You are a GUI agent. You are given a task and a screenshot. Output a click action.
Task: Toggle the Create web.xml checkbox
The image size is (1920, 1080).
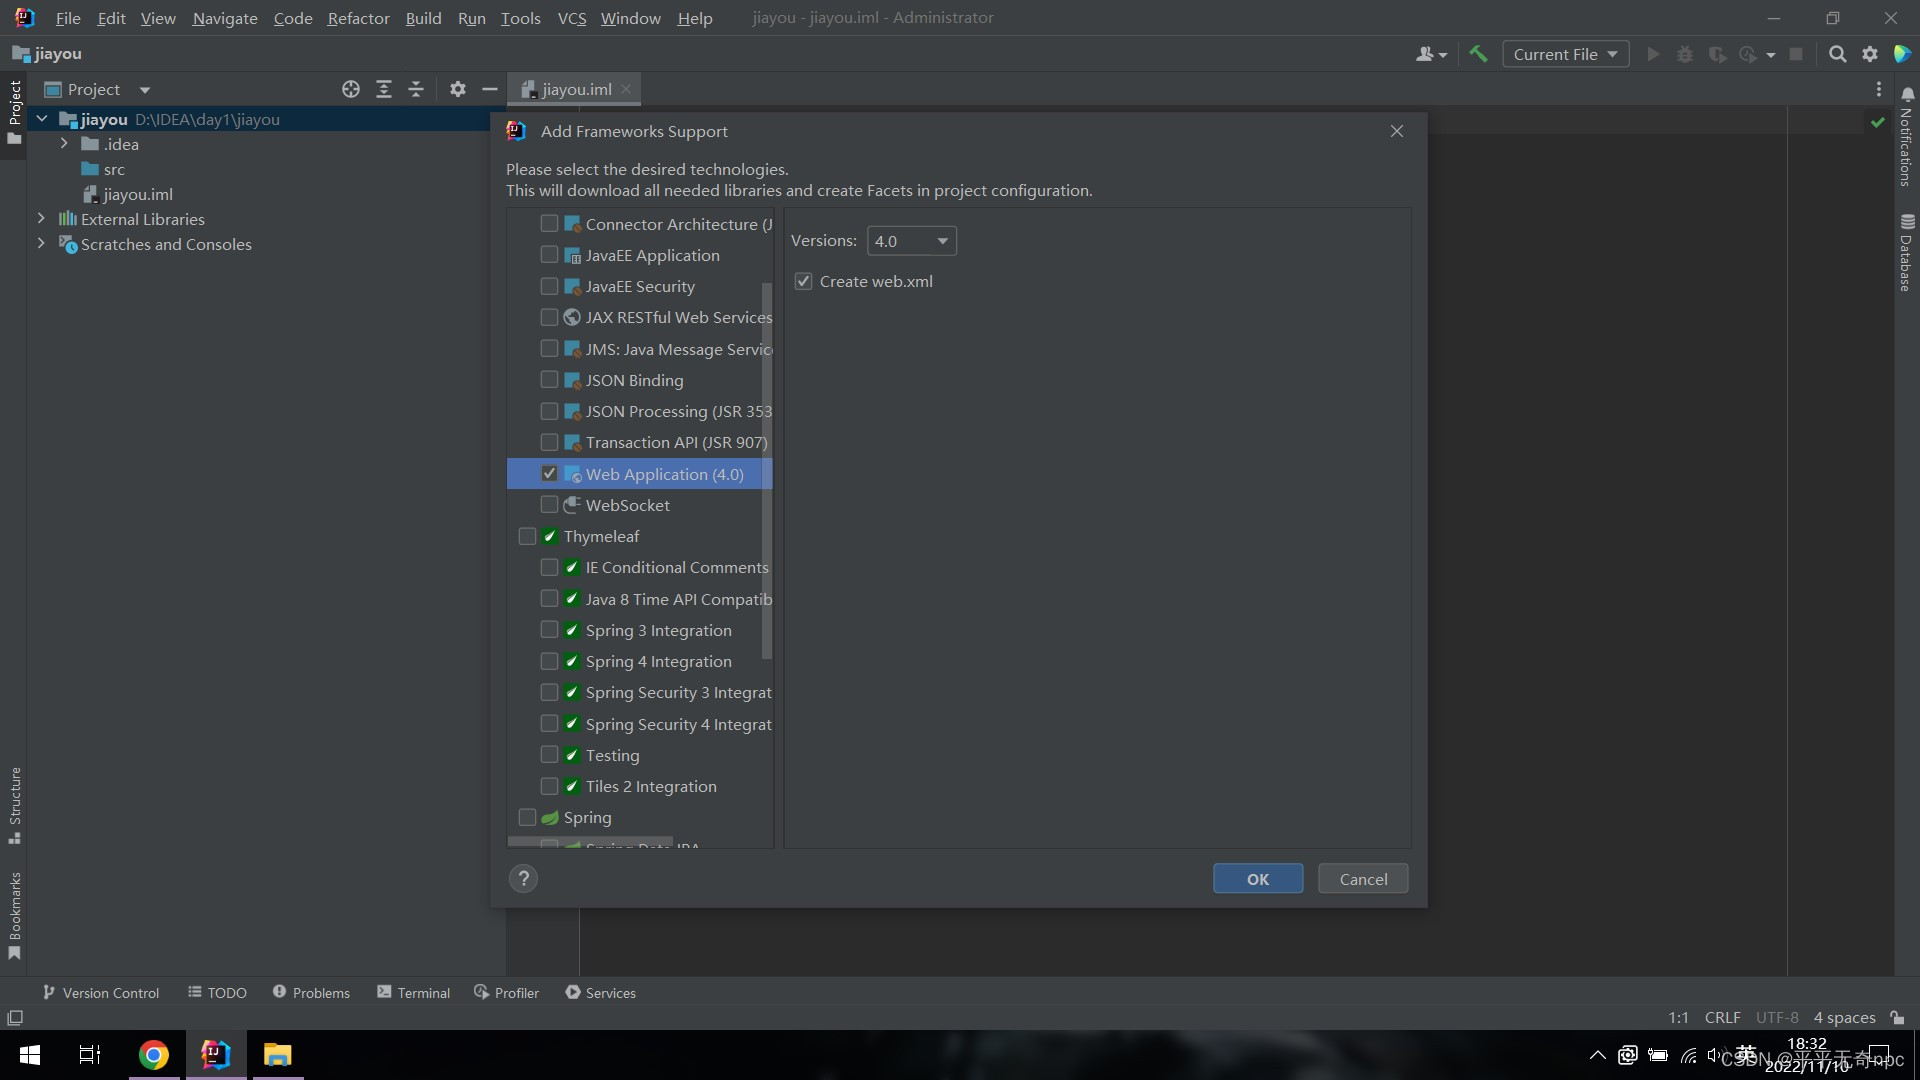pyautogui.click(x=803, y=281)
